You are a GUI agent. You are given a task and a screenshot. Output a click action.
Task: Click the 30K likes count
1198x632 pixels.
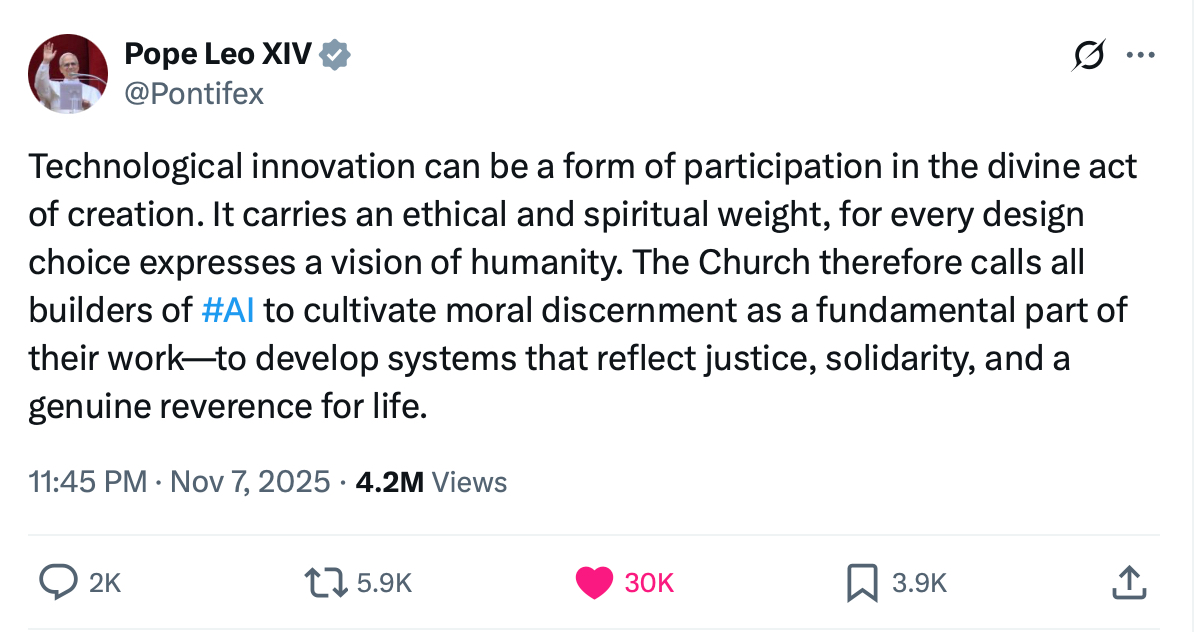click(649, 583)
